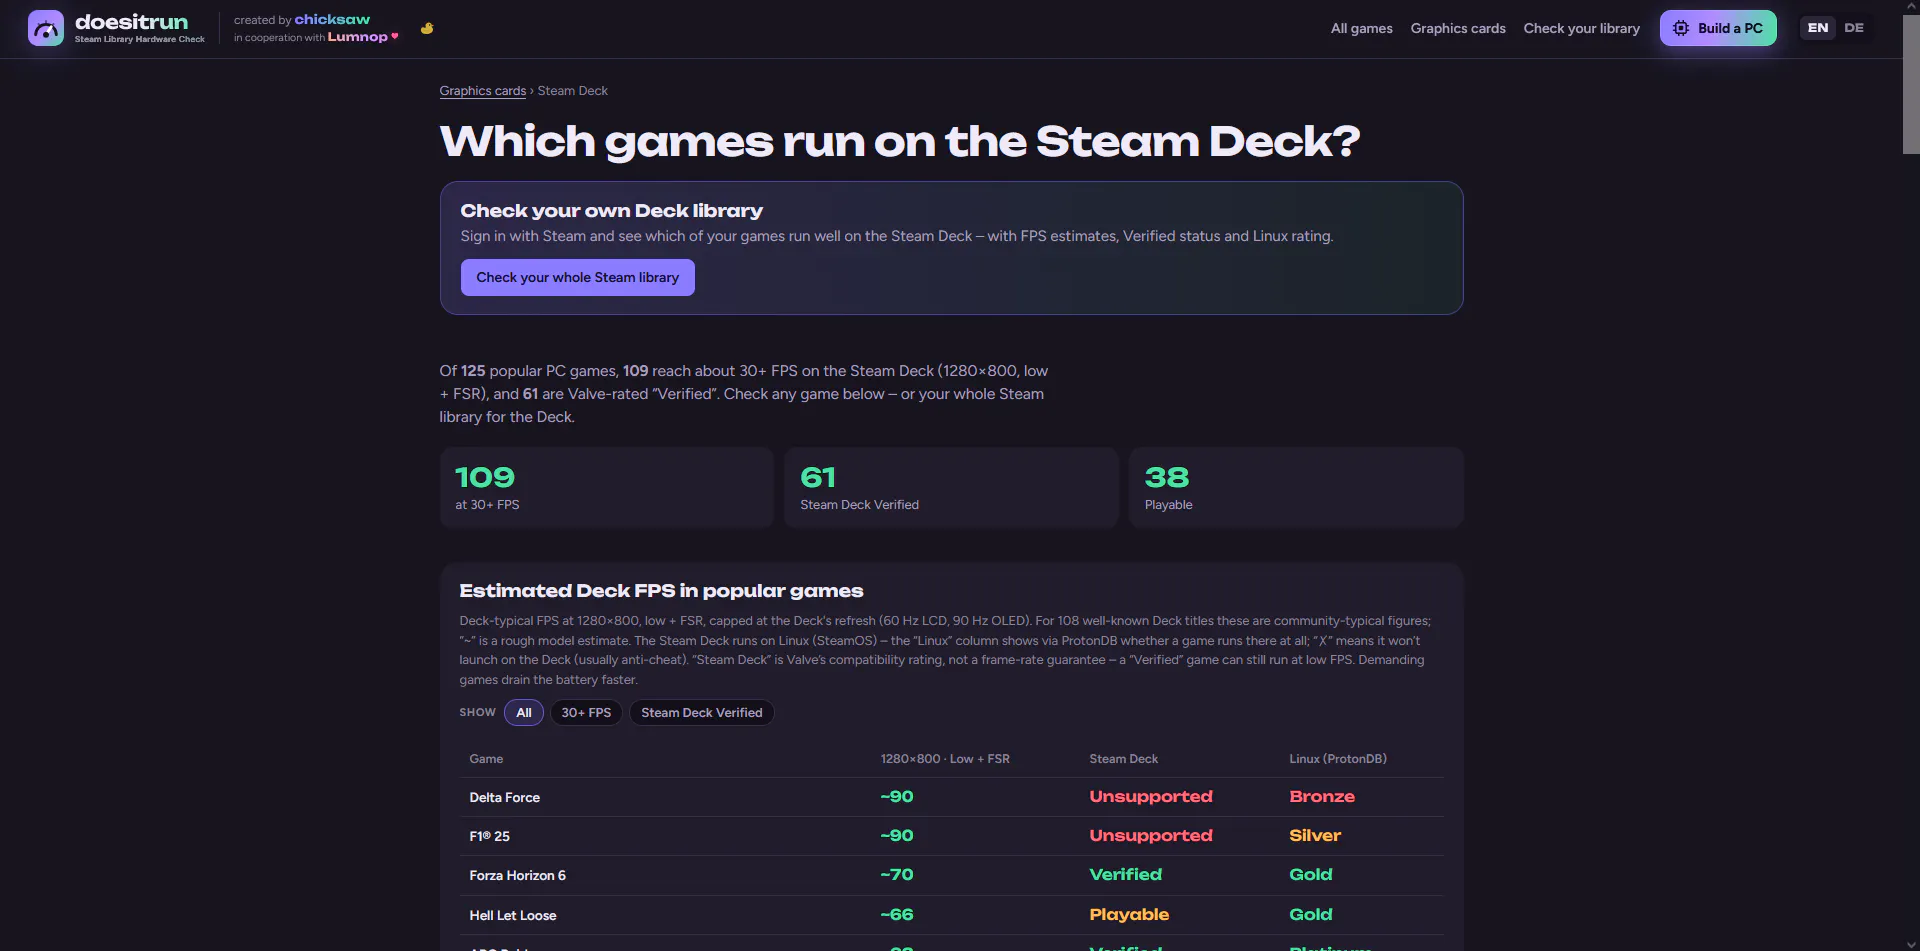The height and width of the screenshot is (951, 1920).
Task: Click Hell Let Loose's Playable status
Action: coord(1129,915)
